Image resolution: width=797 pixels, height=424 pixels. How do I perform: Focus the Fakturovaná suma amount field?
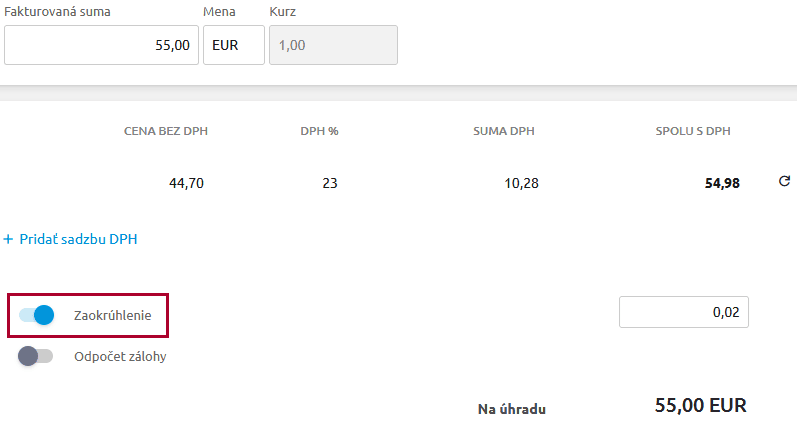102,45
